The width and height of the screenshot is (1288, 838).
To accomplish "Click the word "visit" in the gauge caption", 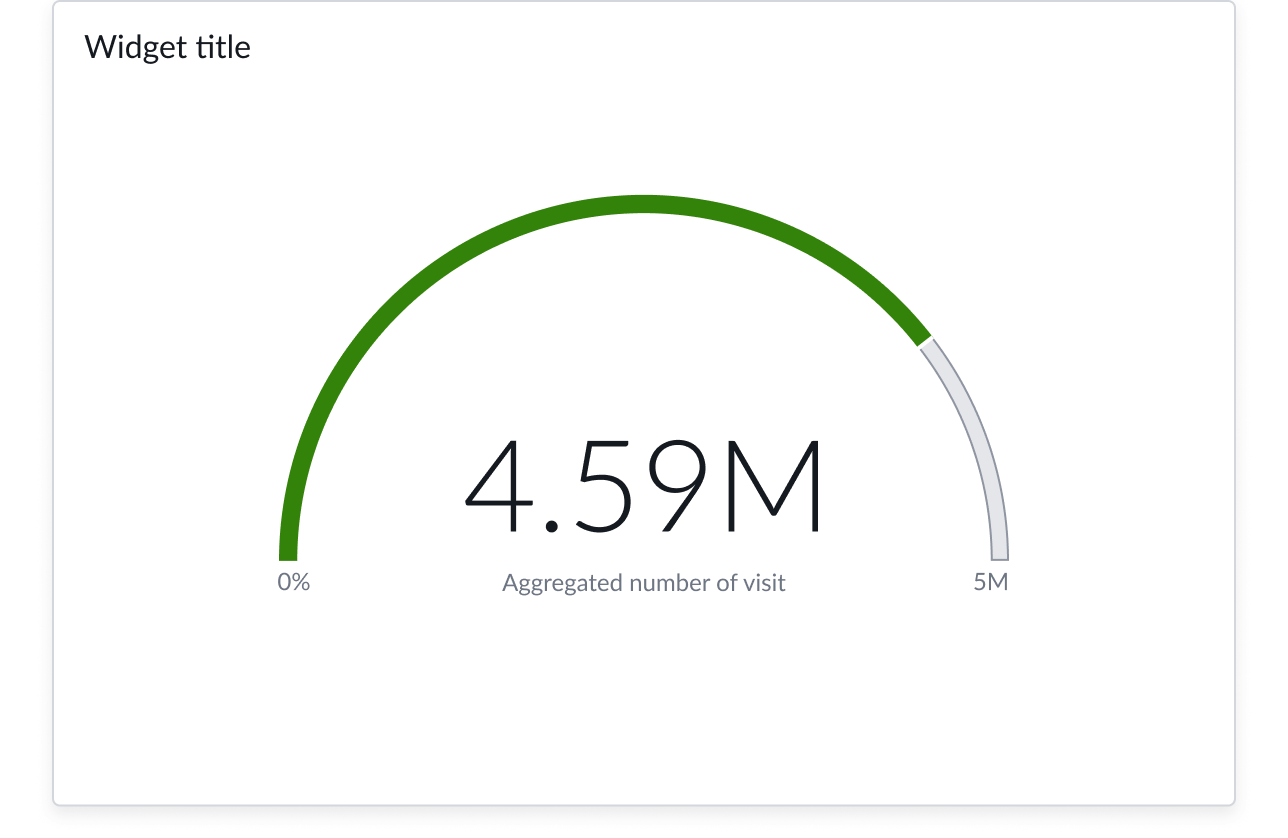I will coord(764,583).
